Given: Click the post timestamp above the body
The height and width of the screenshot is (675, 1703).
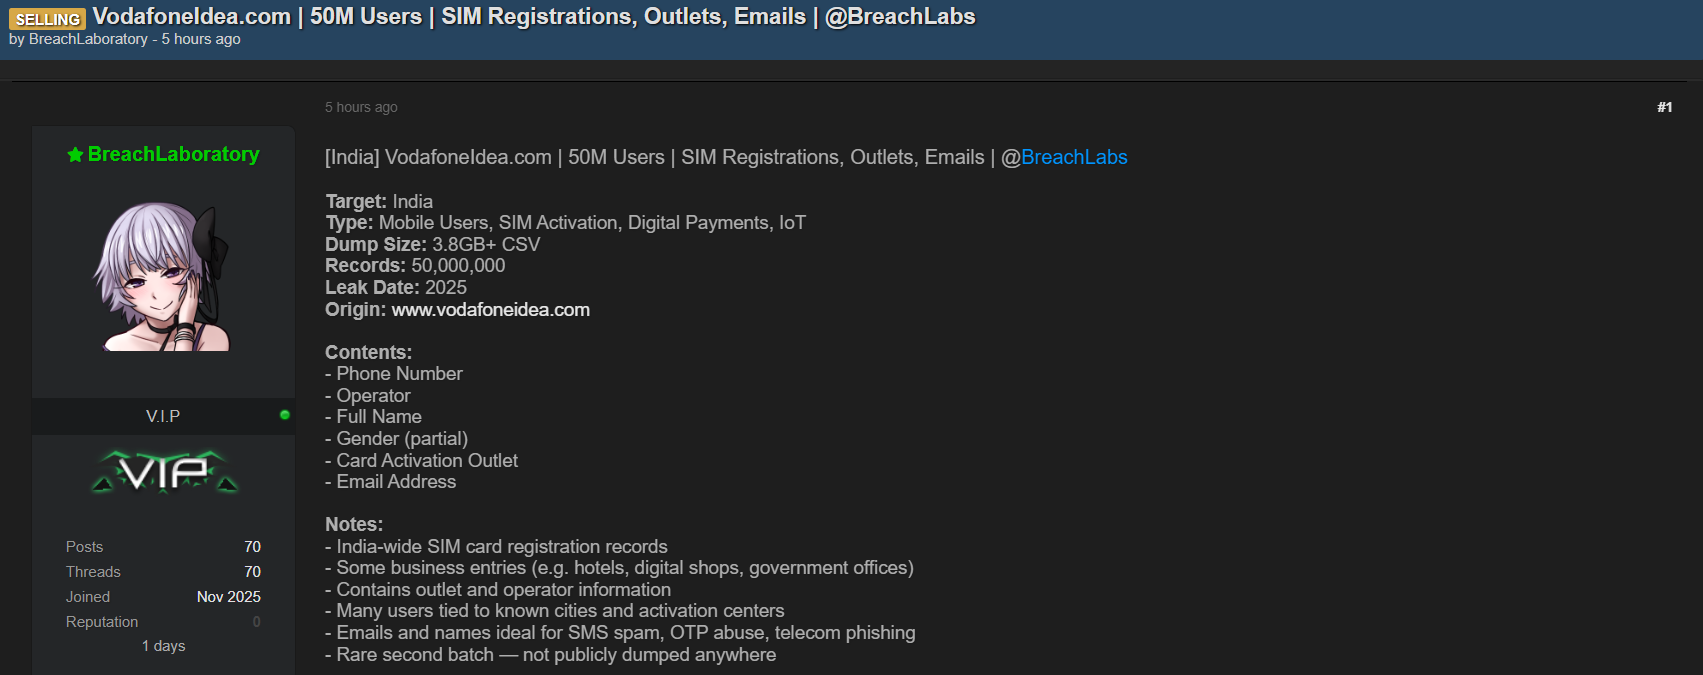Looking at the screenshot, I should [361, 107].
